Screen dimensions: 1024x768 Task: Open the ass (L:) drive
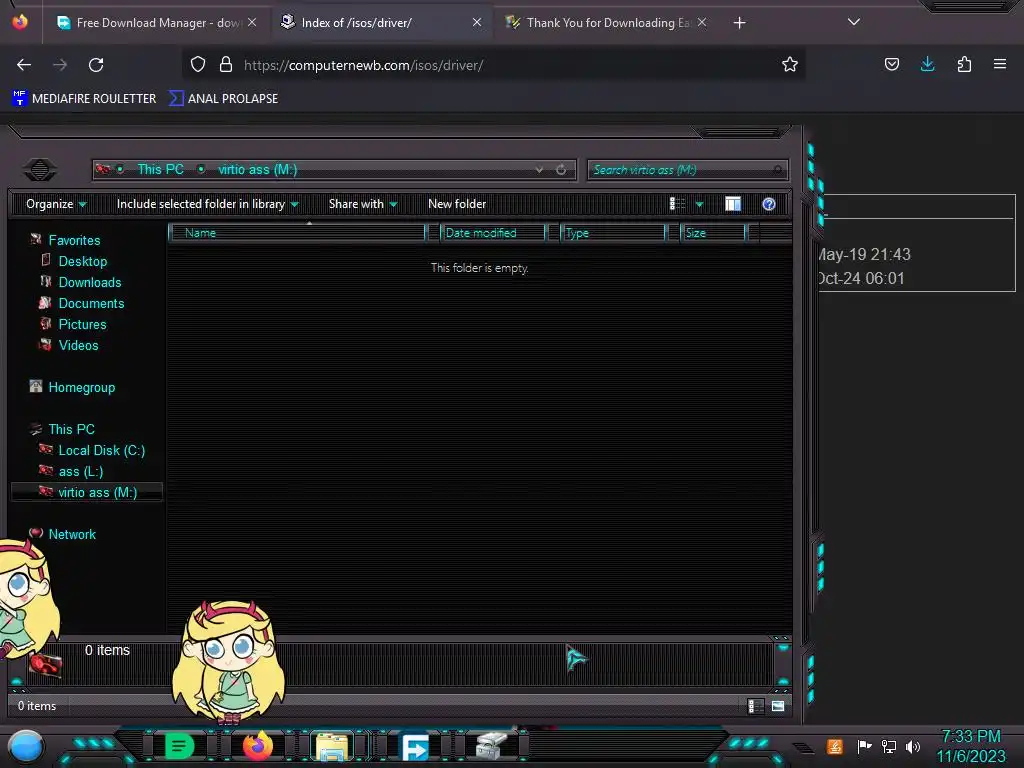coord(71,471)
